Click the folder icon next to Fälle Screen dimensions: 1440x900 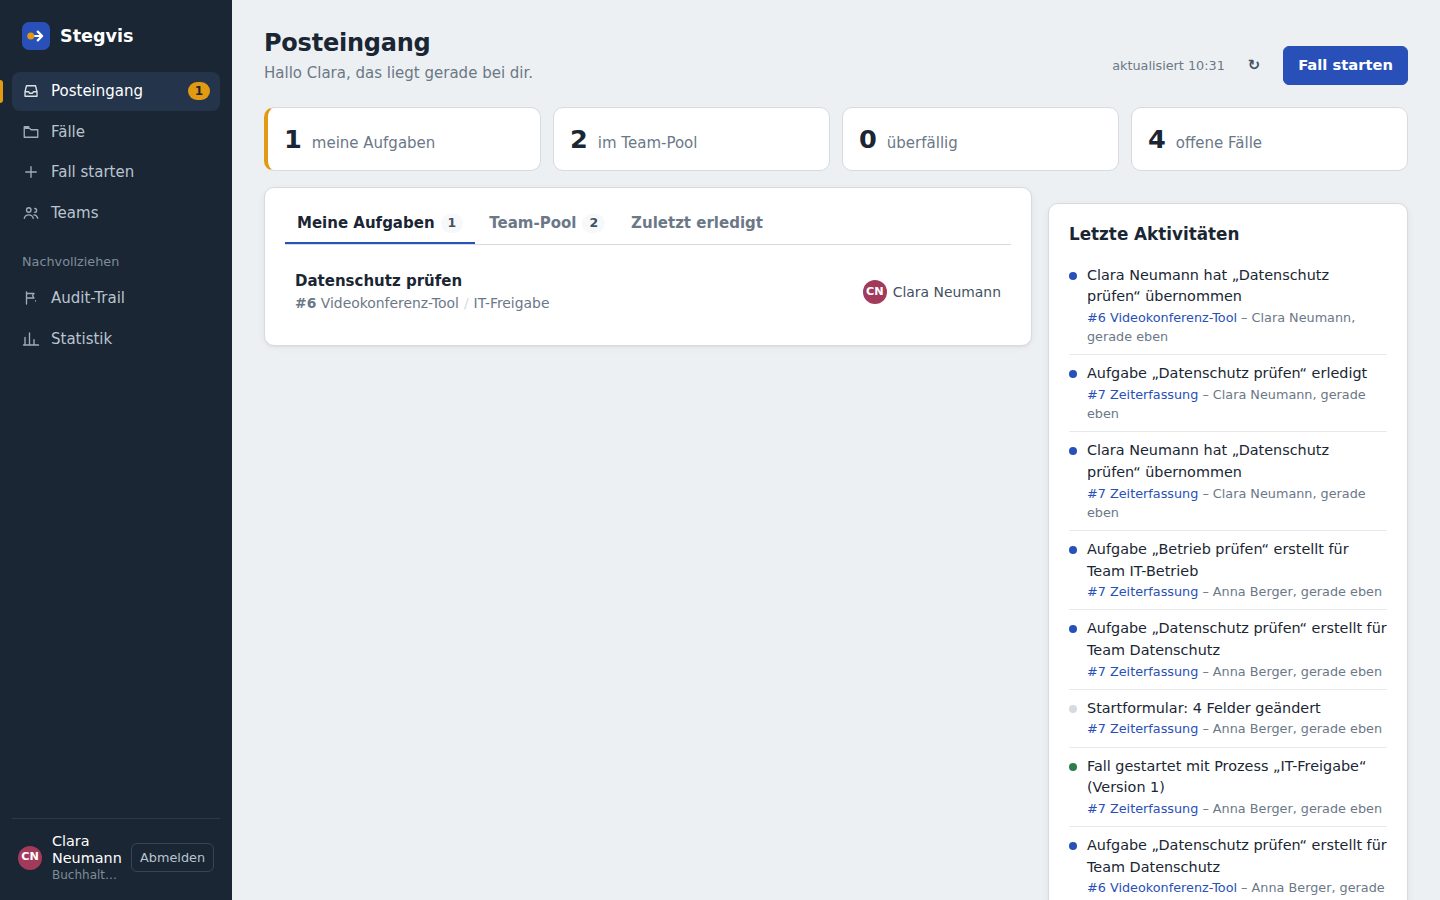[31, 132]
